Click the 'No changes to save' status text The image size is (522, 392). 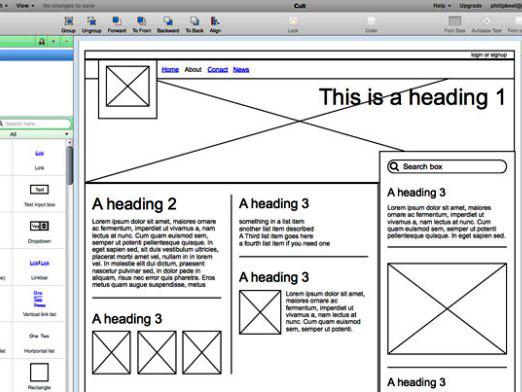68,6
